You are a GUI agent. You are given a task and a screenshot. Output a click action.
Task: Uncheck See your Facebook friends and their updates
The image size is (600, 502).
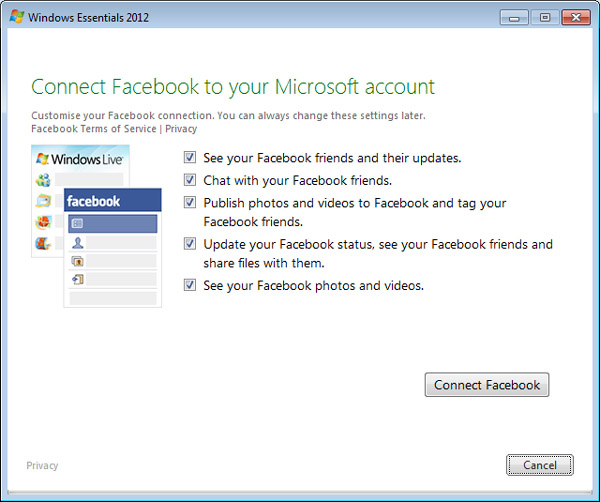point(190,157)
